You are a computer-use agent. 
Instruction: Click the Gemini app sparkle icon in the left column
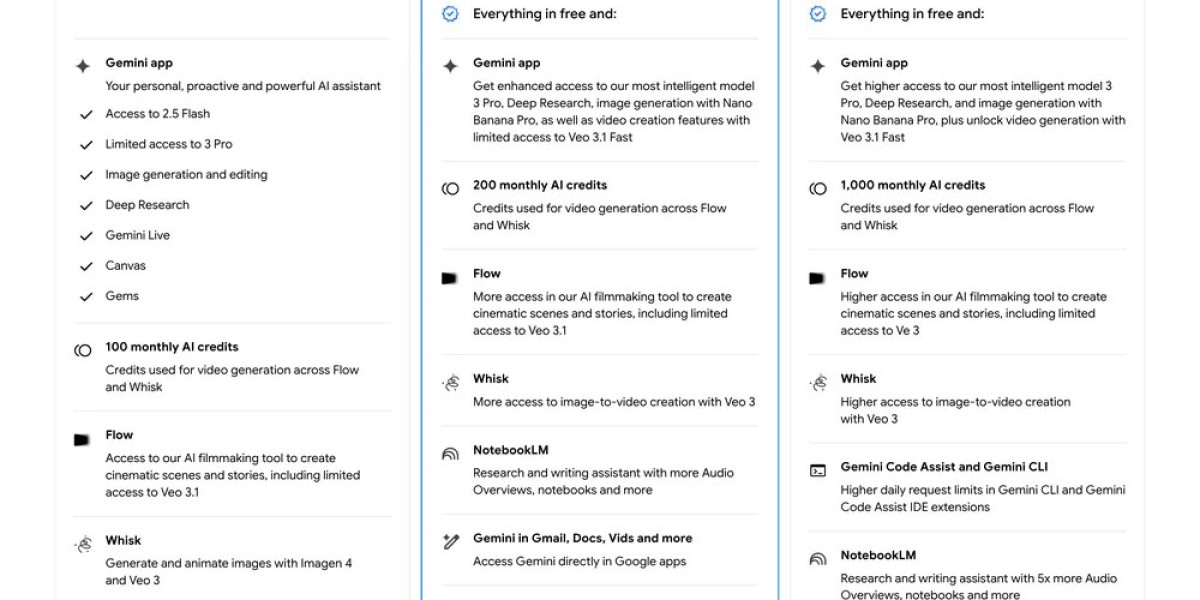point(83,66)
